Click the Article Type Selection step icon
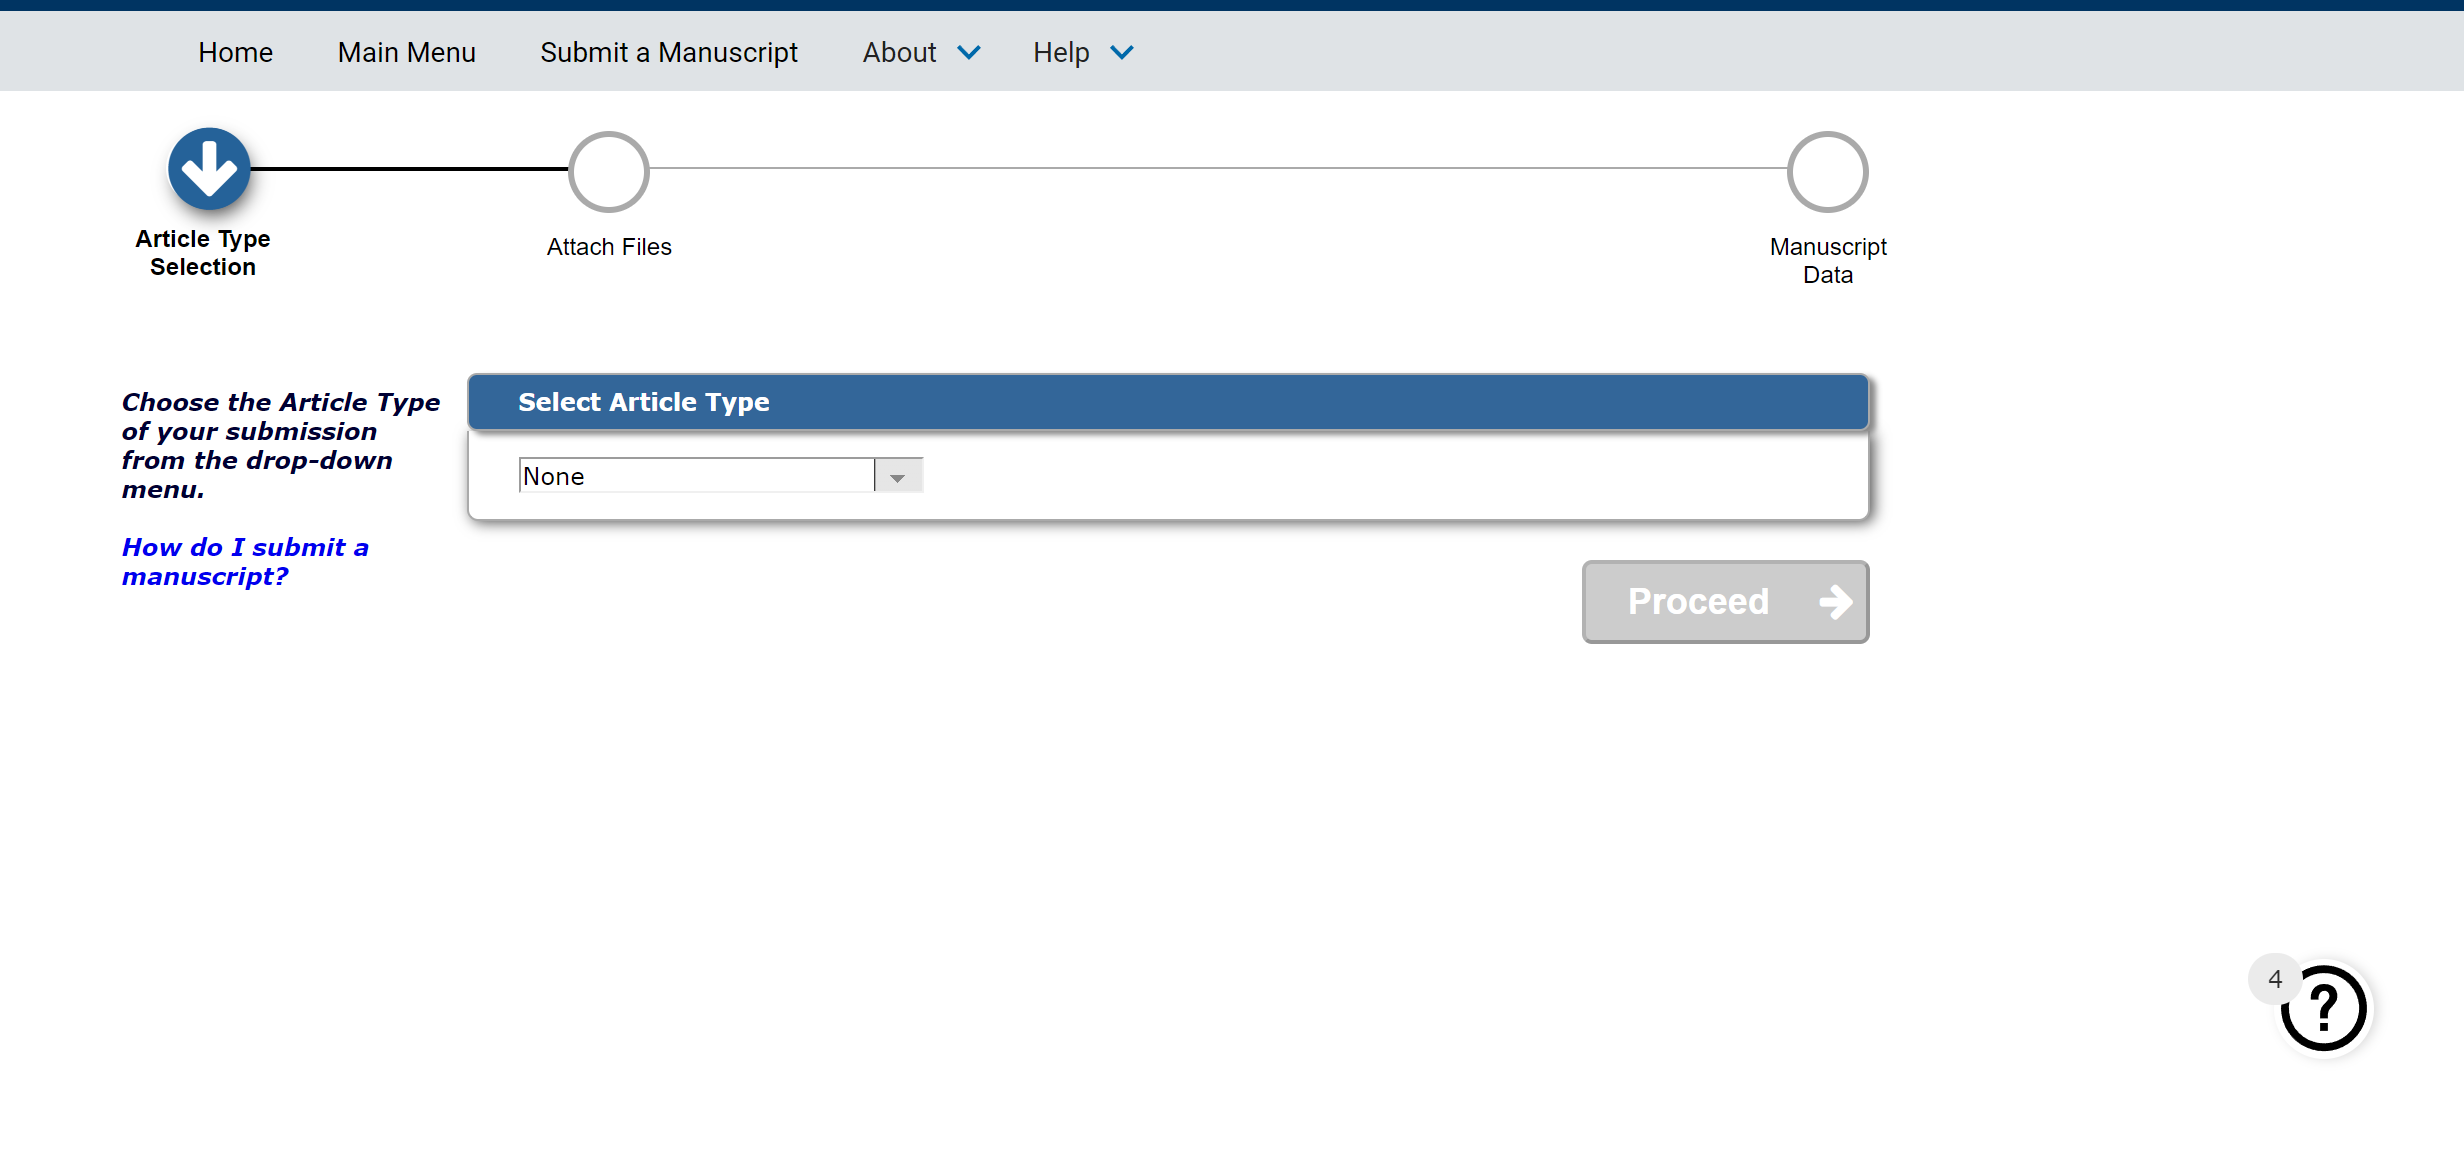Viewport: 2464px width, 1149px height. point(209,169)
